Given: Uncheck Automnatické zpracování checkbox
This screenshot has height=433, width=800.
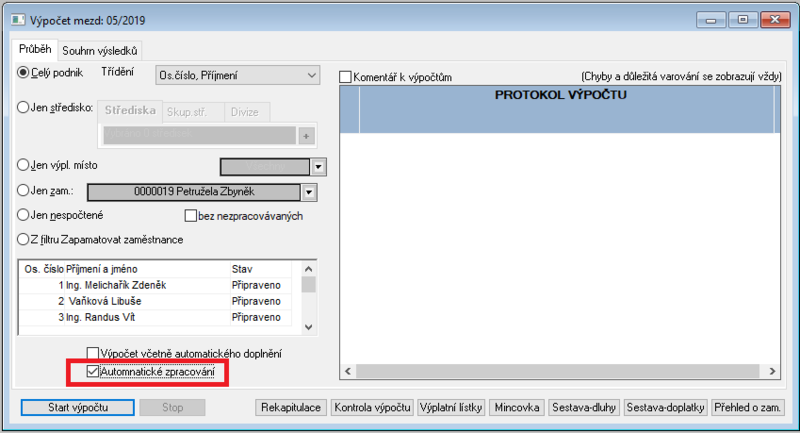Looking at the screenshot, I should point(92,371).
